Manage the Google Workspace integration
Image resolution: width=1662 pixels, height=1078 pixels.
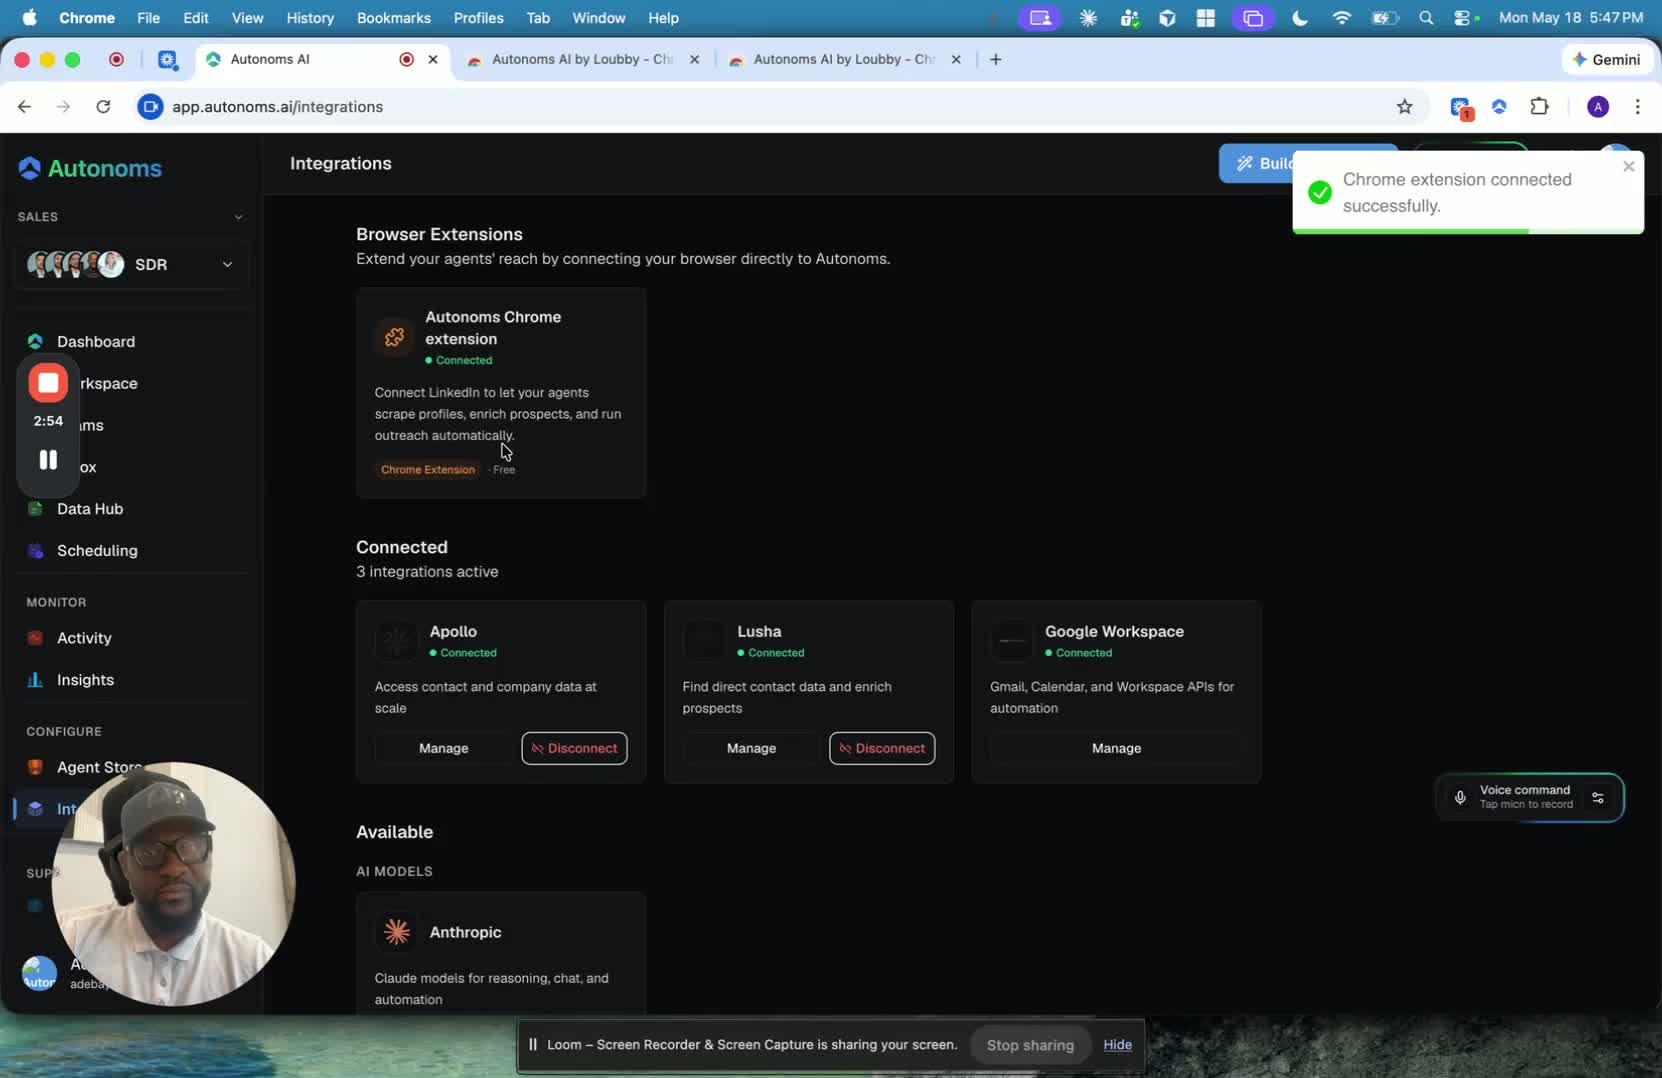click(x=1116, y=748)
